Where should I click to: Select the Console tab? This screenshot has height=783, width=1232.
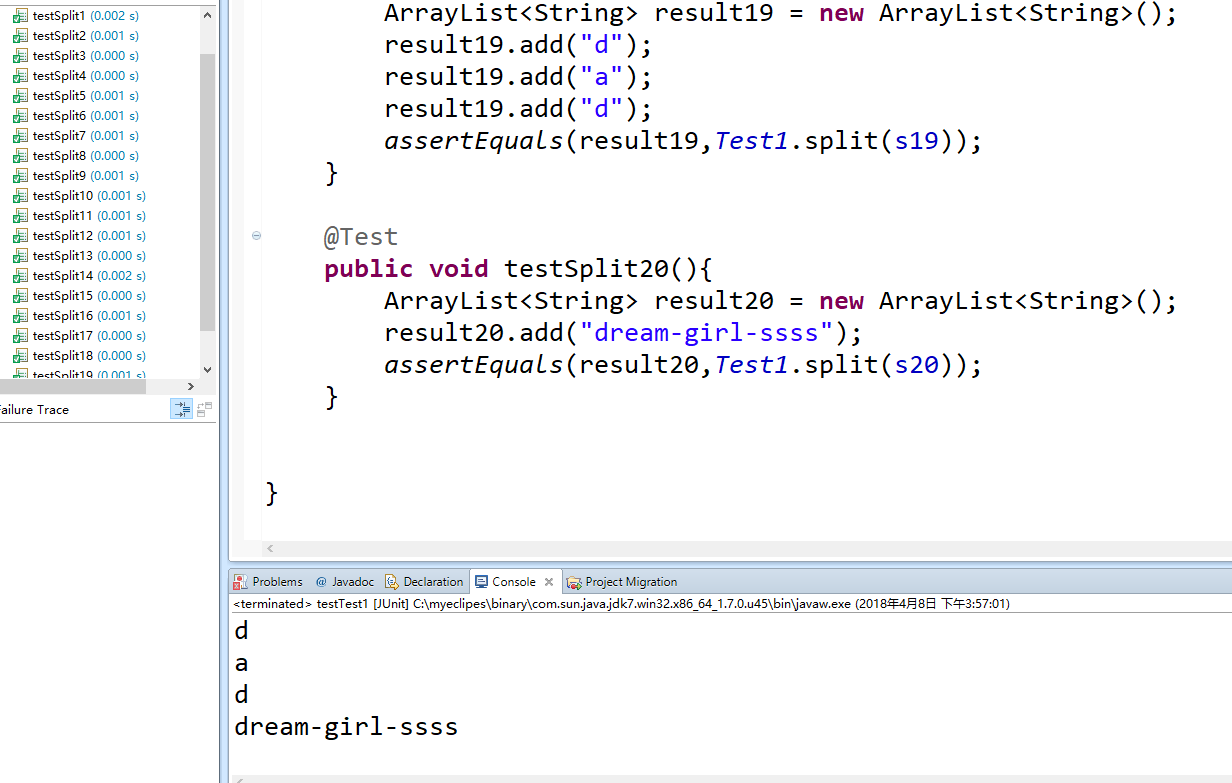point(514,582)
